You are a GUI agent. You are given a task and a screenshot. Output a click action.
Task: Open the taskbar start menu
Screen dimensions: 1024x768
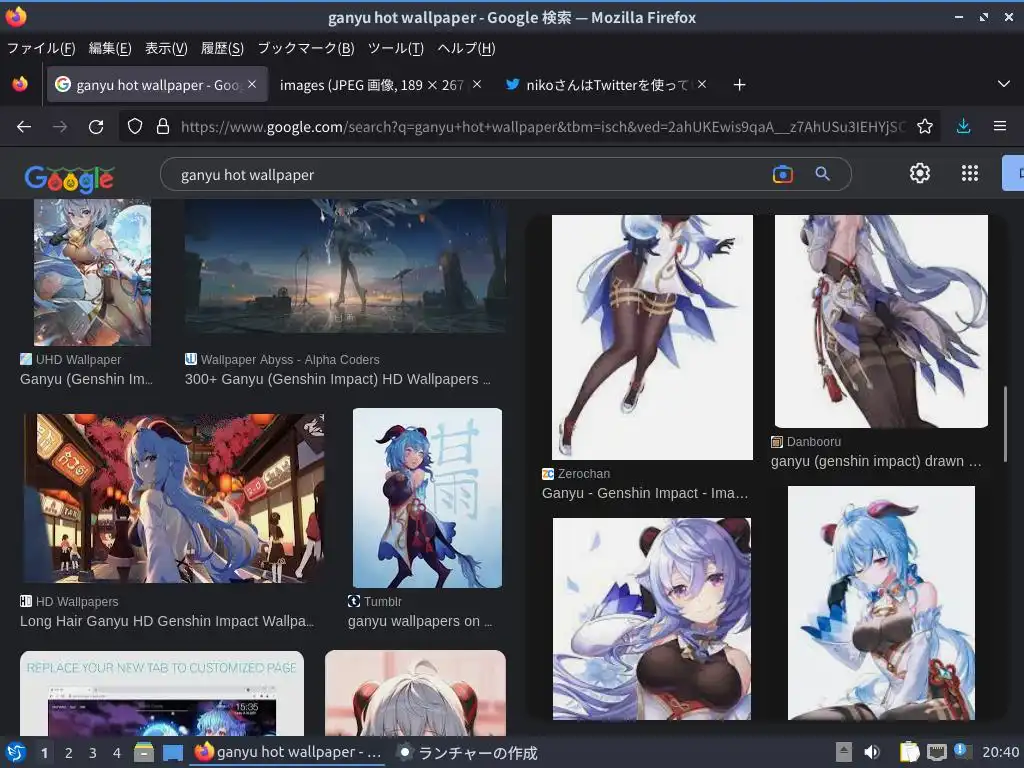(x=16, y=753)
